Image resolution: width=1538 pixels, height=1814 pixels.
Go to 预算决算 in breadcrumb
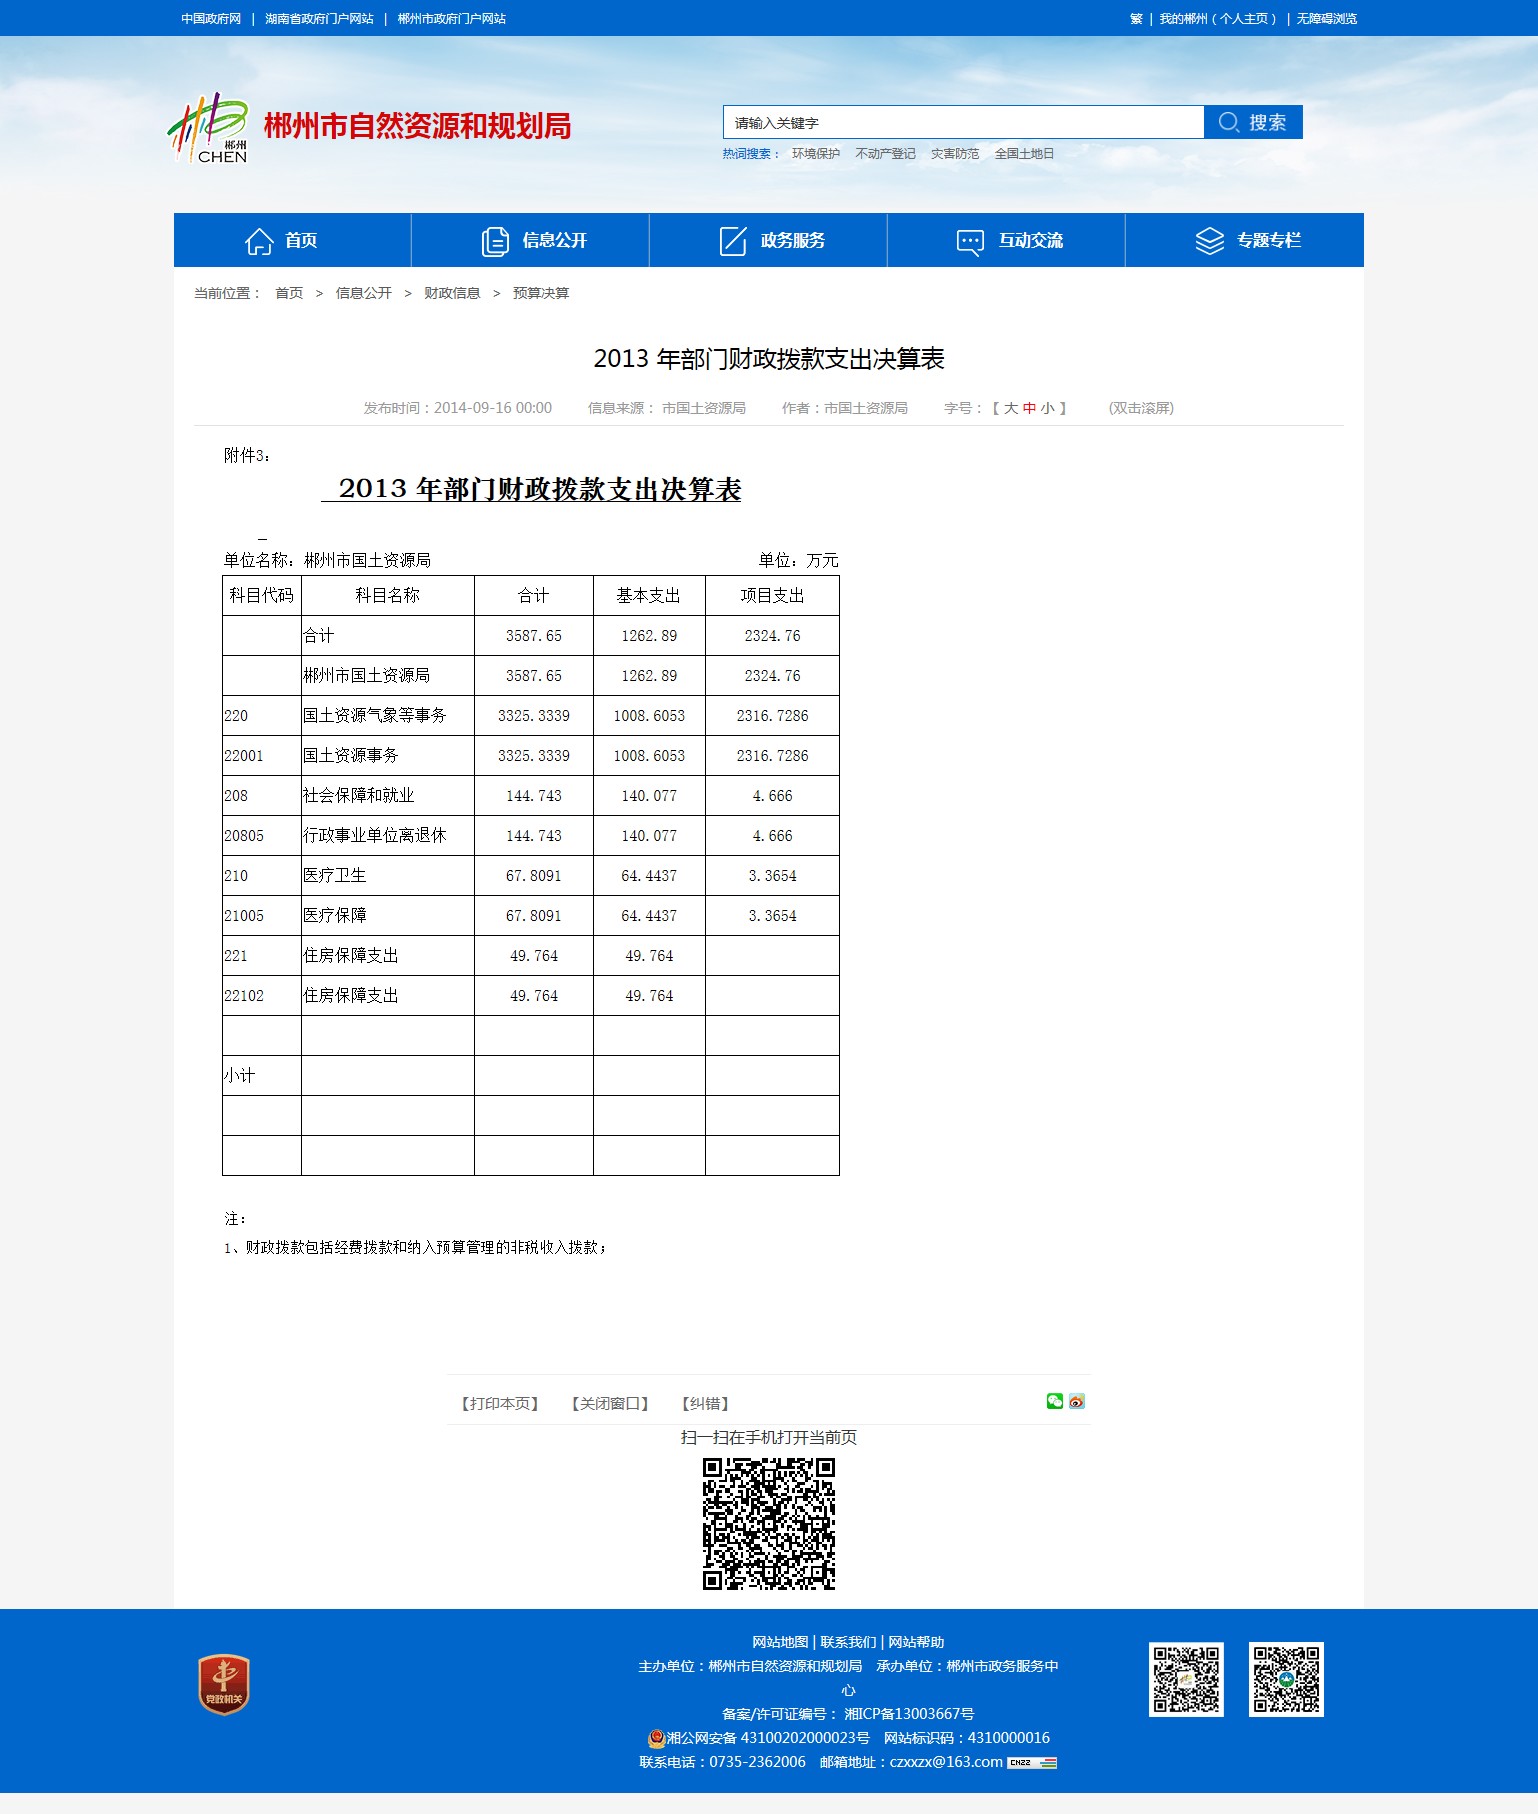point(541,293)
